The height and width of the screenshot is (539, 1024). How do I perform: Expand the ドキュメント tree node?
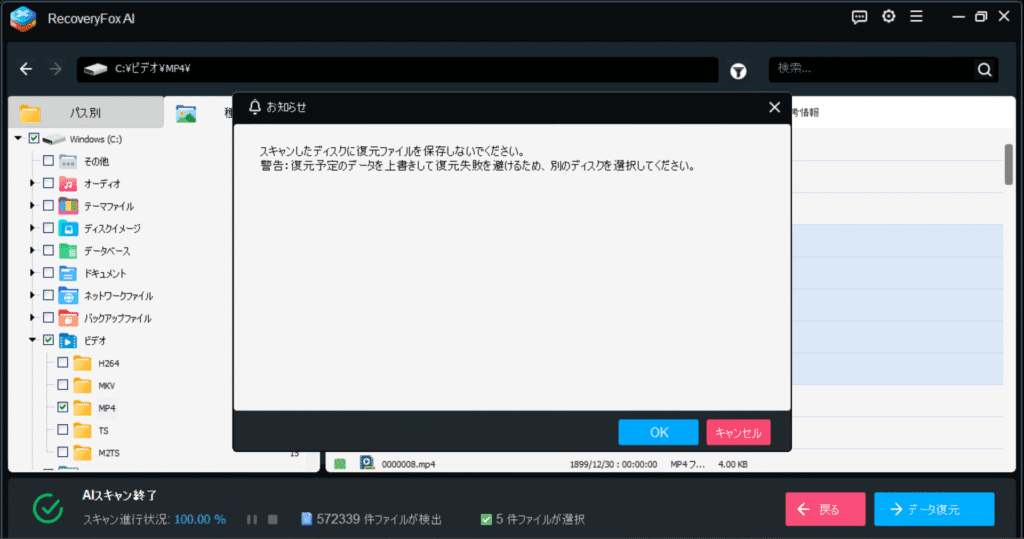coord(32,272)
